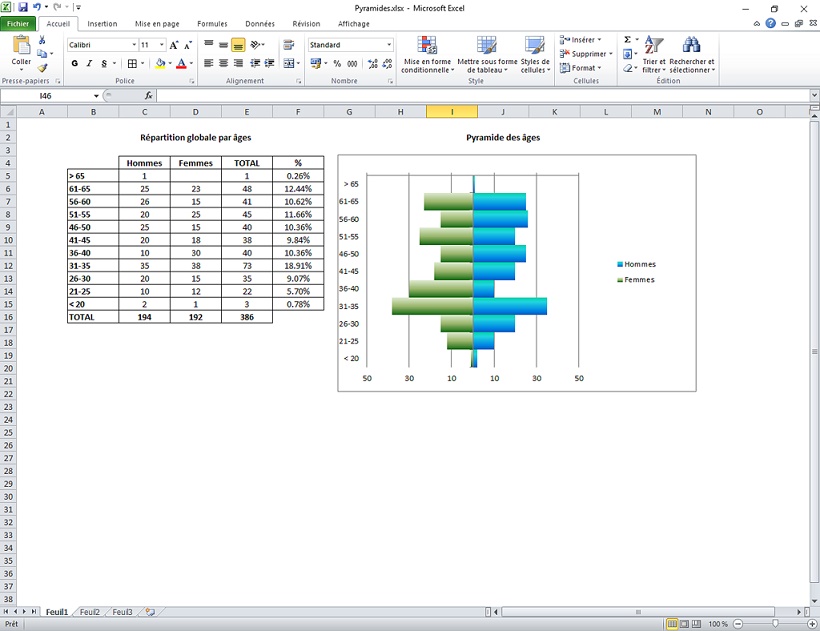Toggle bold formatting with the G button
Viewport: 820px width, 631px height.
pos(74,63)
